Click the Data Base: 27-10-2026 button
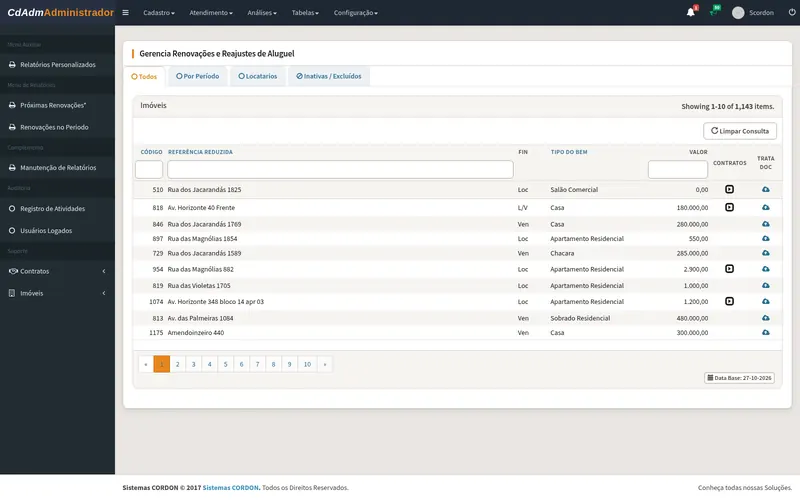The image size is (800, 500). pos(739,378)
